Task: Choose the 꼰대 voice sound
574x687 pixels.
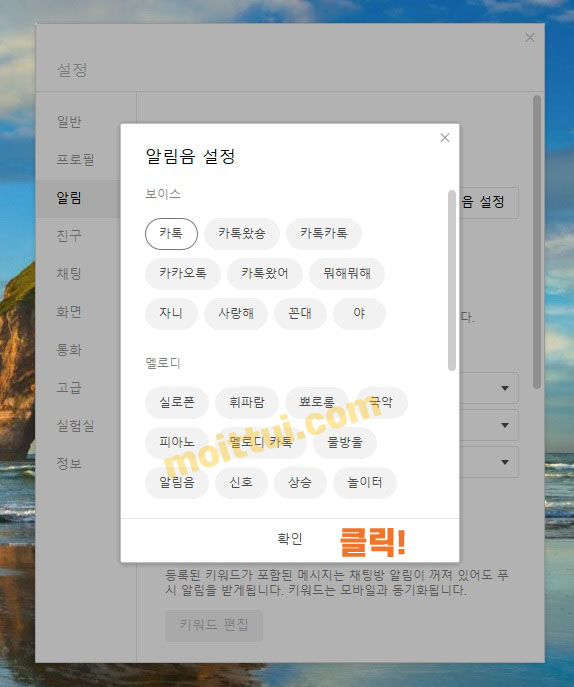Action: [300, 314]
